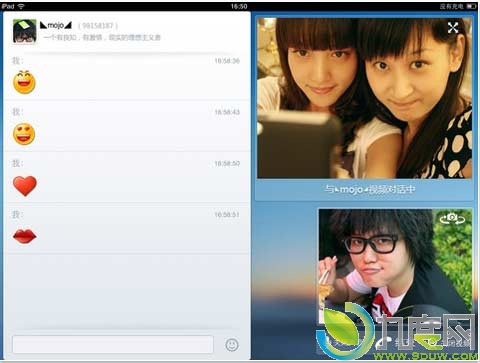Tap the remote video feed of mojo
This screenshot has width=480, height=363.
pyautogui.click(x=364, y=98)
